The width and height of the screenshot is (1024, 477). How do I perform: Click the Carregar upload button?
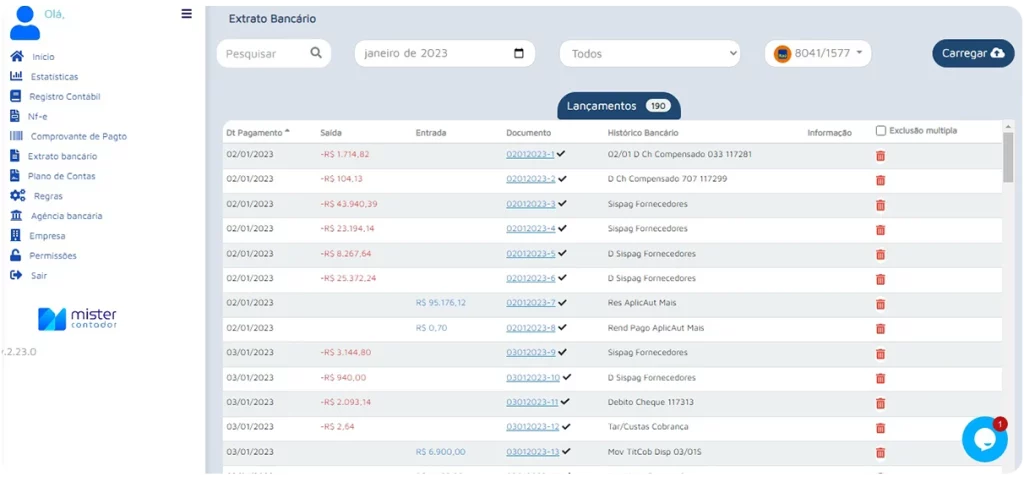point(972,54)
